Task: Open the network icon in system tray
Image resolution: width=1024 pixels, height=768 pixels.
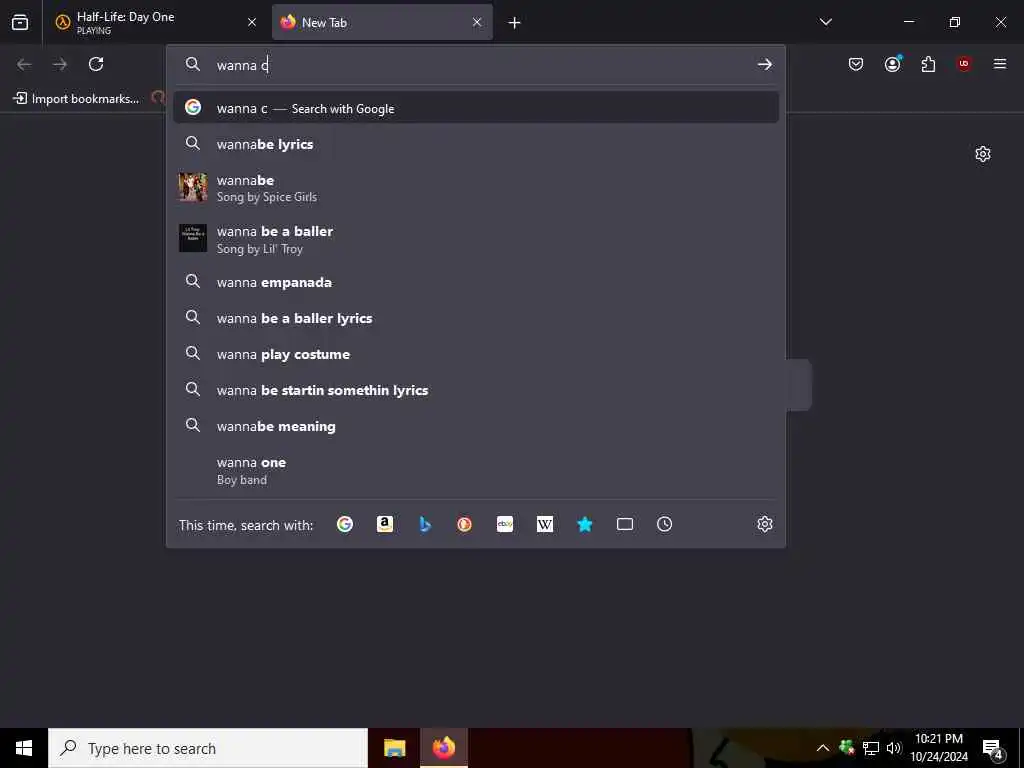Action: pyautogui.click(x=871, y=748)
